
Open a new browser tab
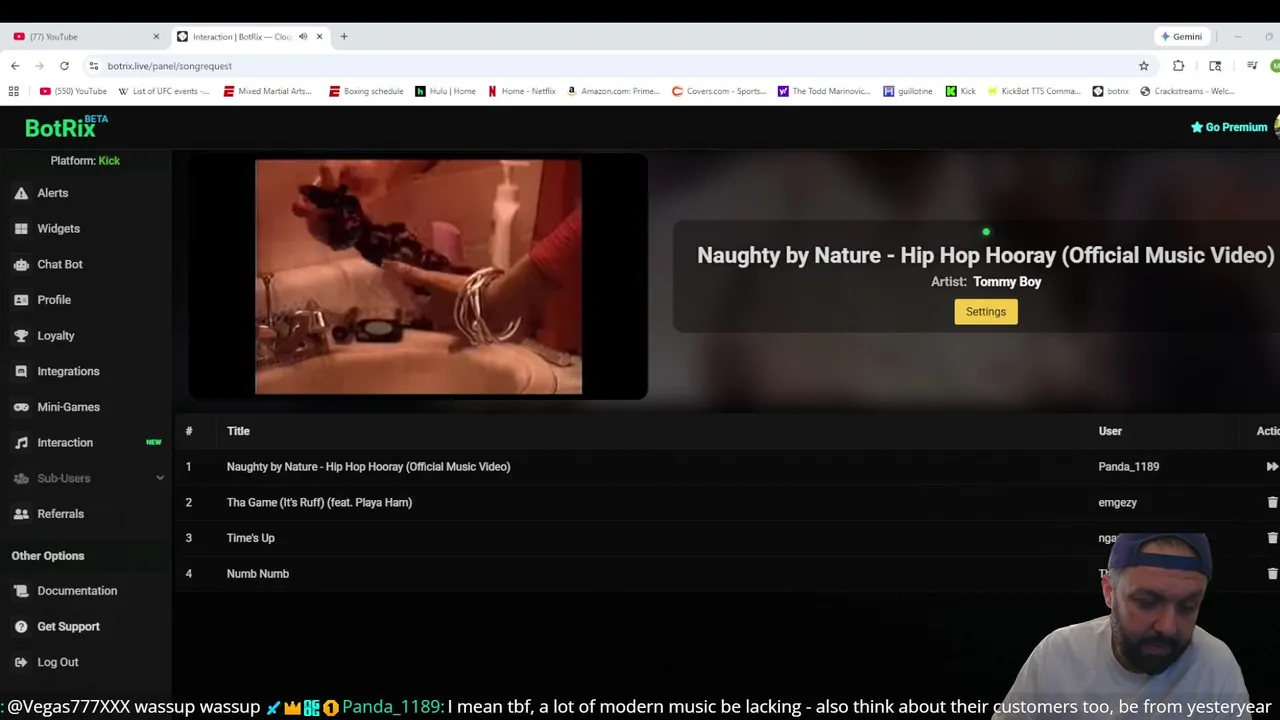[x=344, y=37]
